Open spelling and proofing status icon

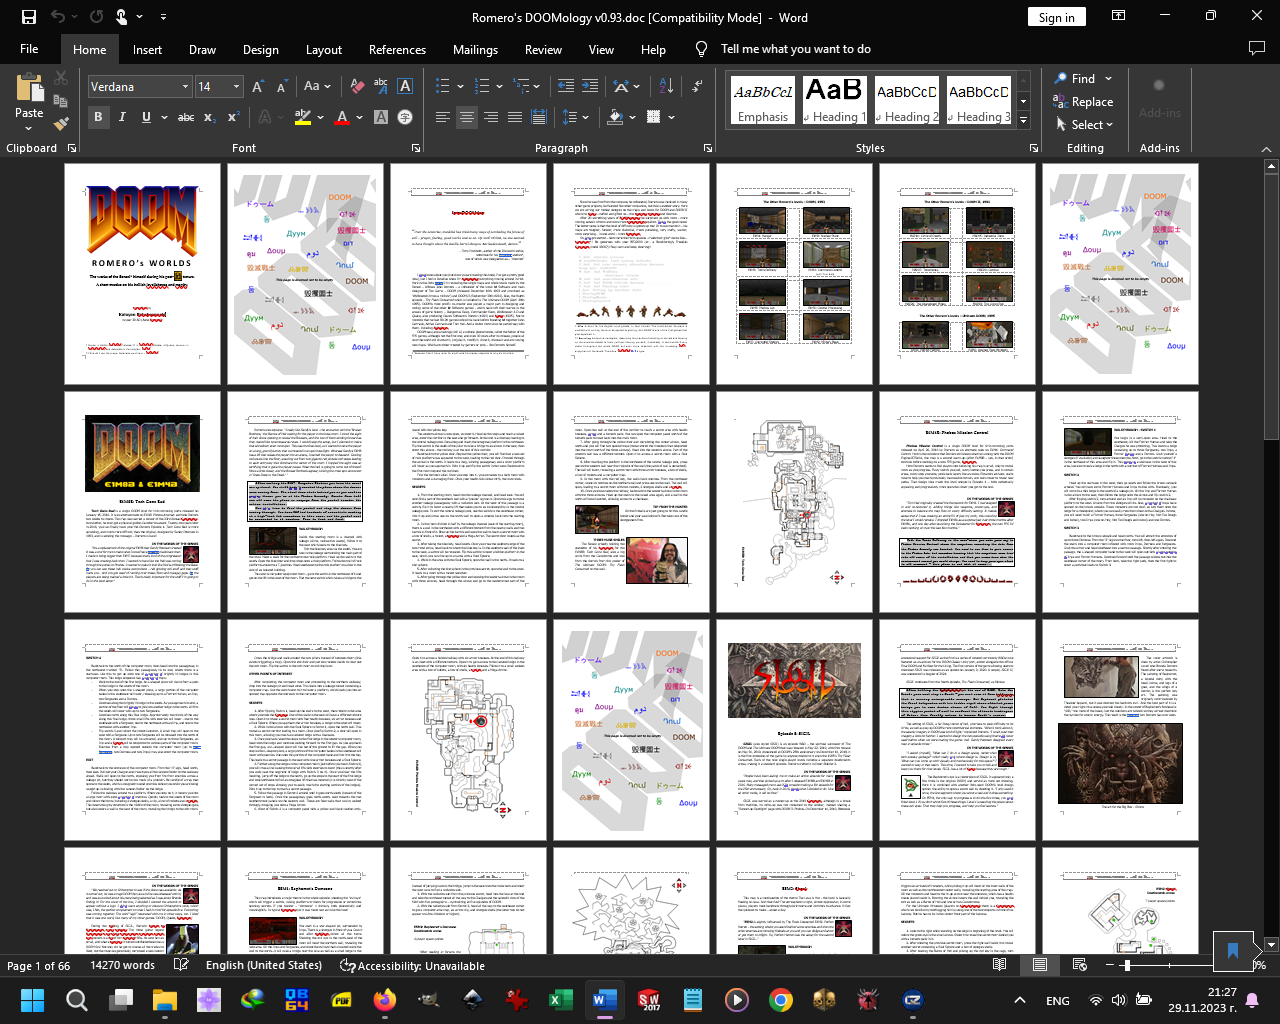[x=181, y=965]
